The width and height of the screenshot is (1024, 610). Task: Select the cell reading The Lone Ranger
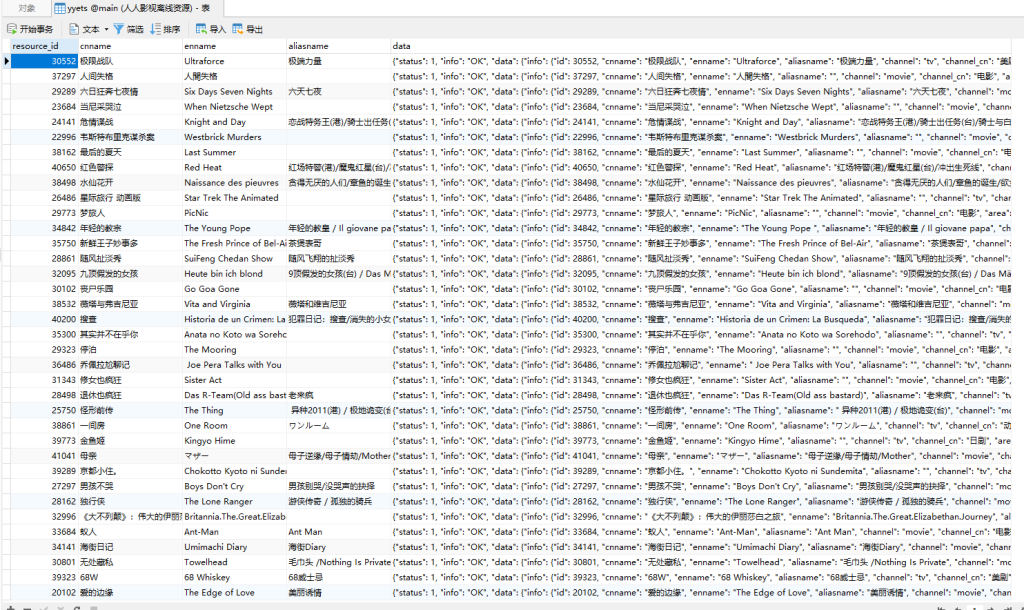234,502
